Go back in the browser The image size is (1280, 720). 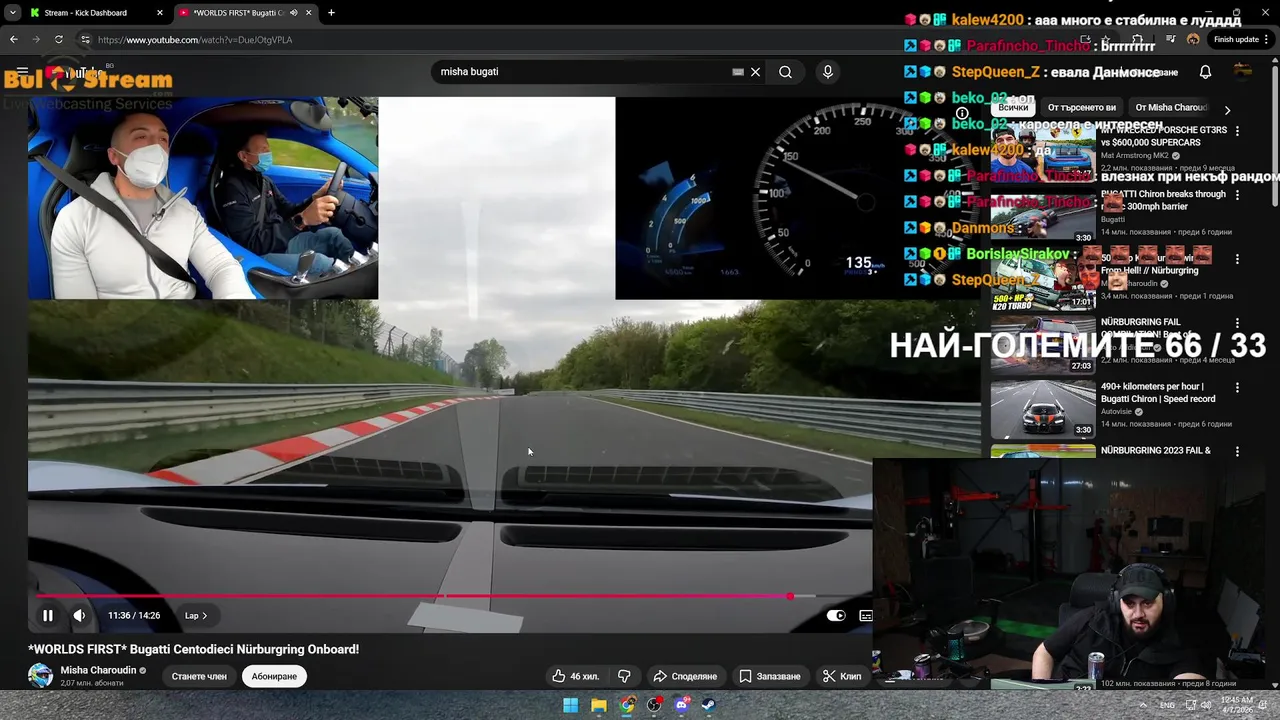click(13, 40)
